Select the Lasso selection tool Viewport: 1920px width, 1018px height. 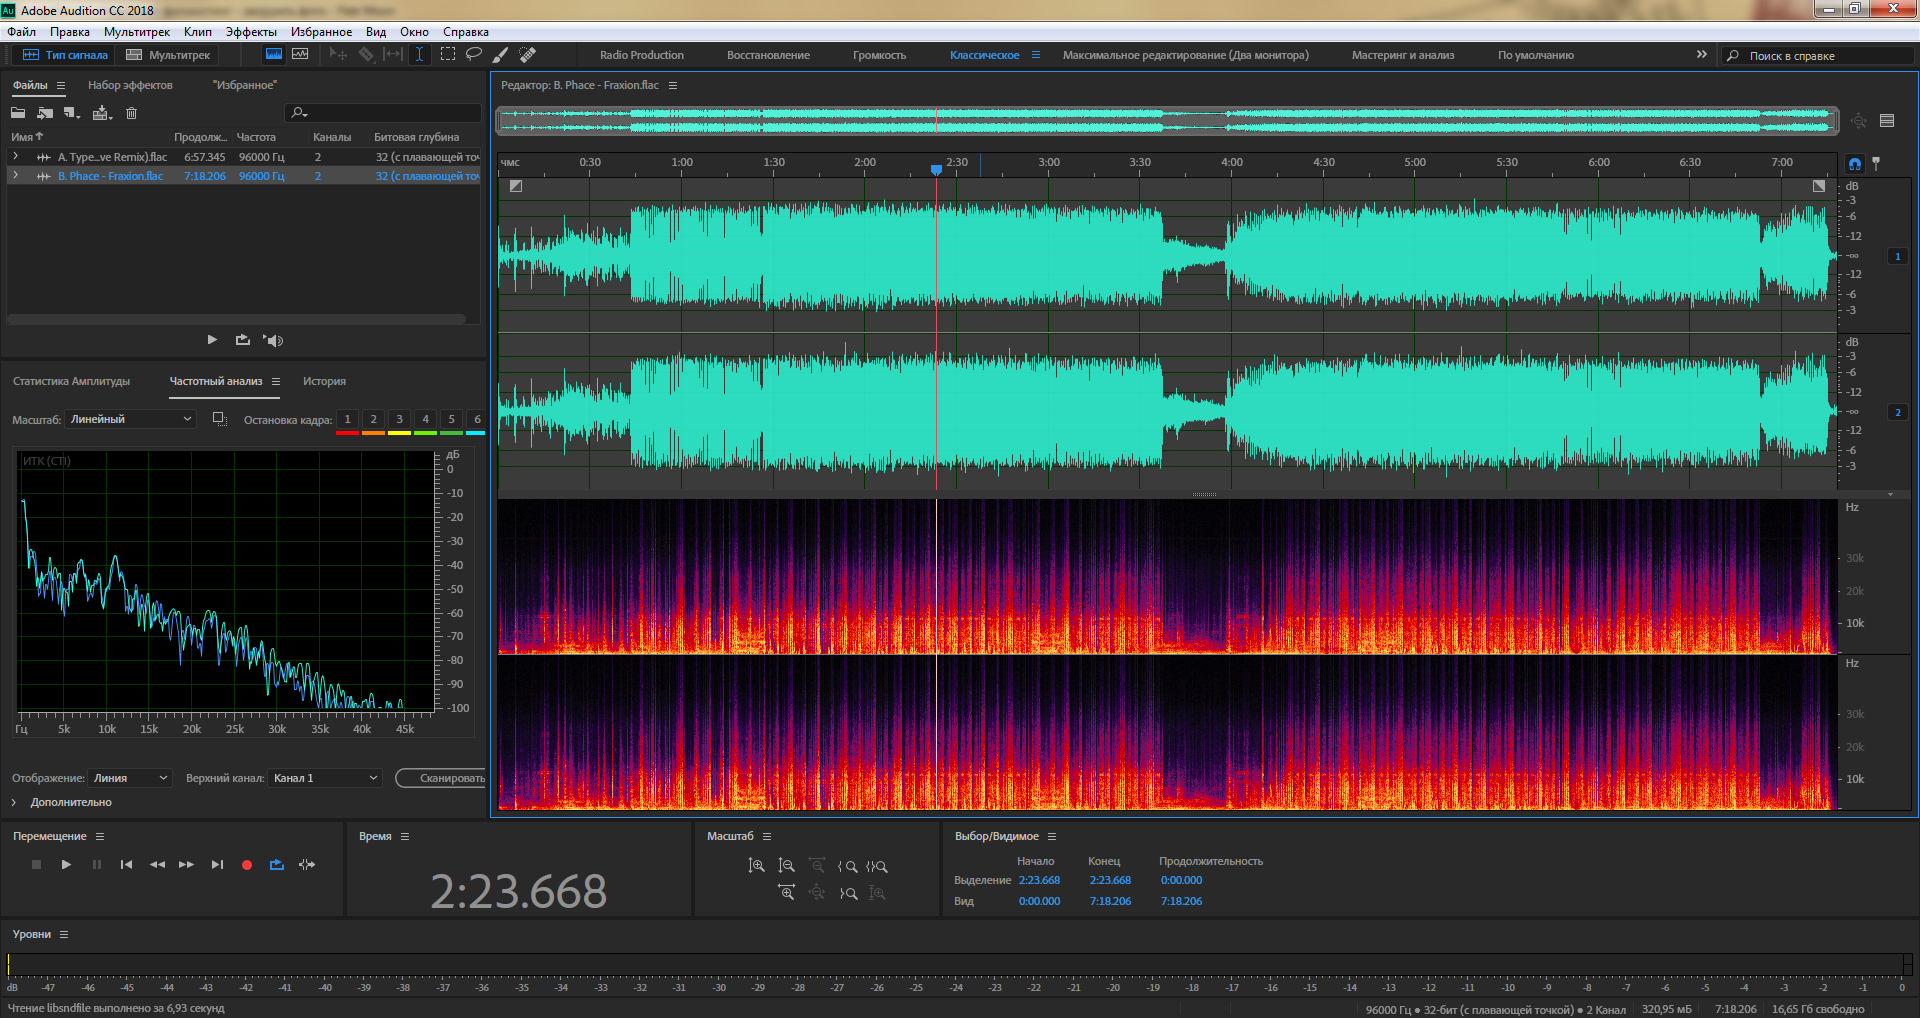click(474, 54)
